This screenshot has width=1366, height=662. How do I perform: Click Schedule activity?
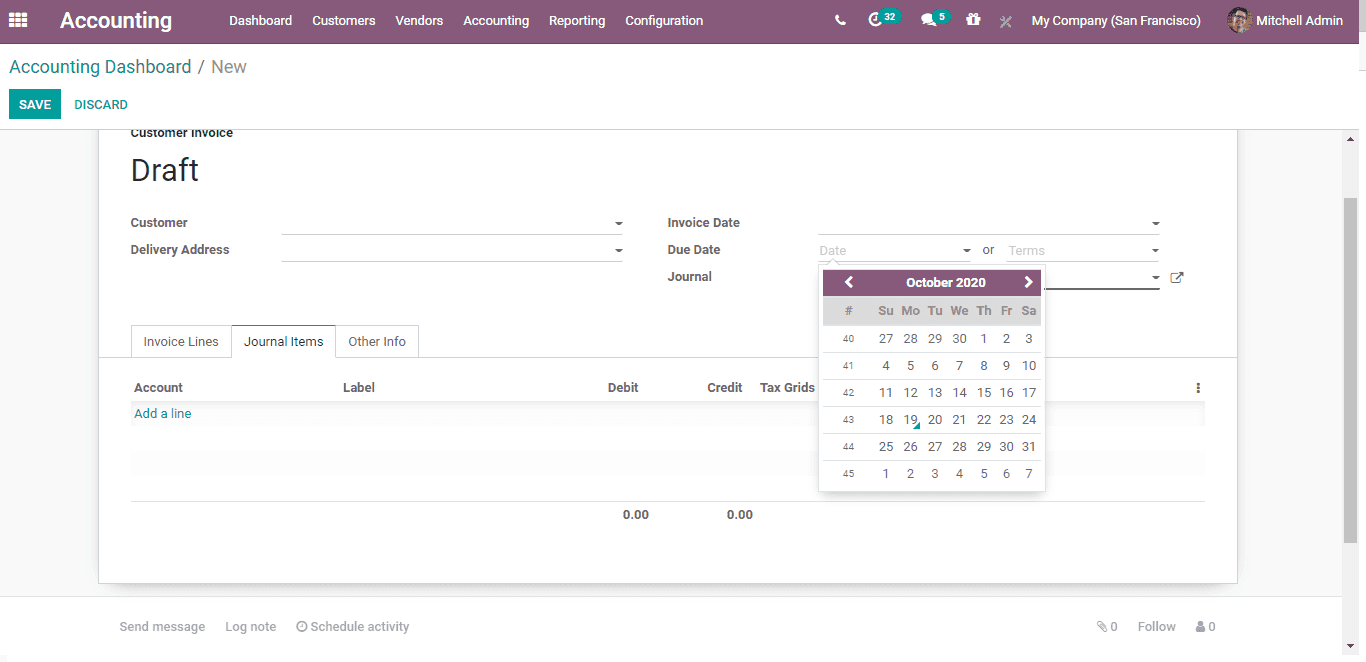[353, 627]
